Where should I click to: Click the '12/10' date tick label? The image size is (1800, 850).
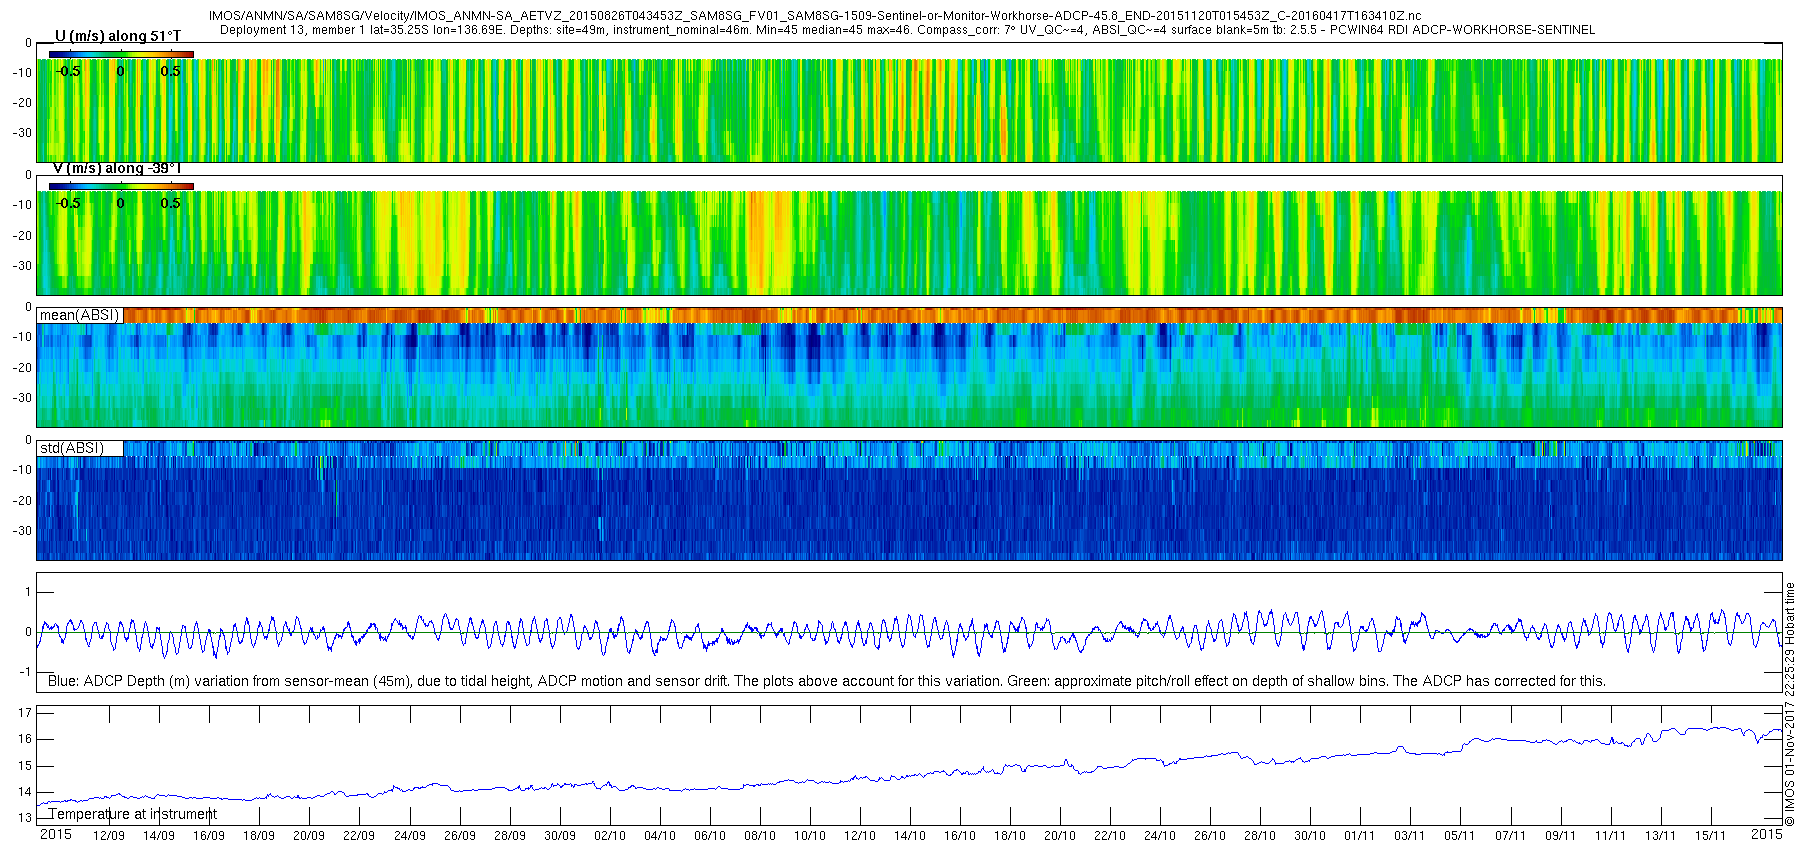pyautogui.click(x=859, y=836)
